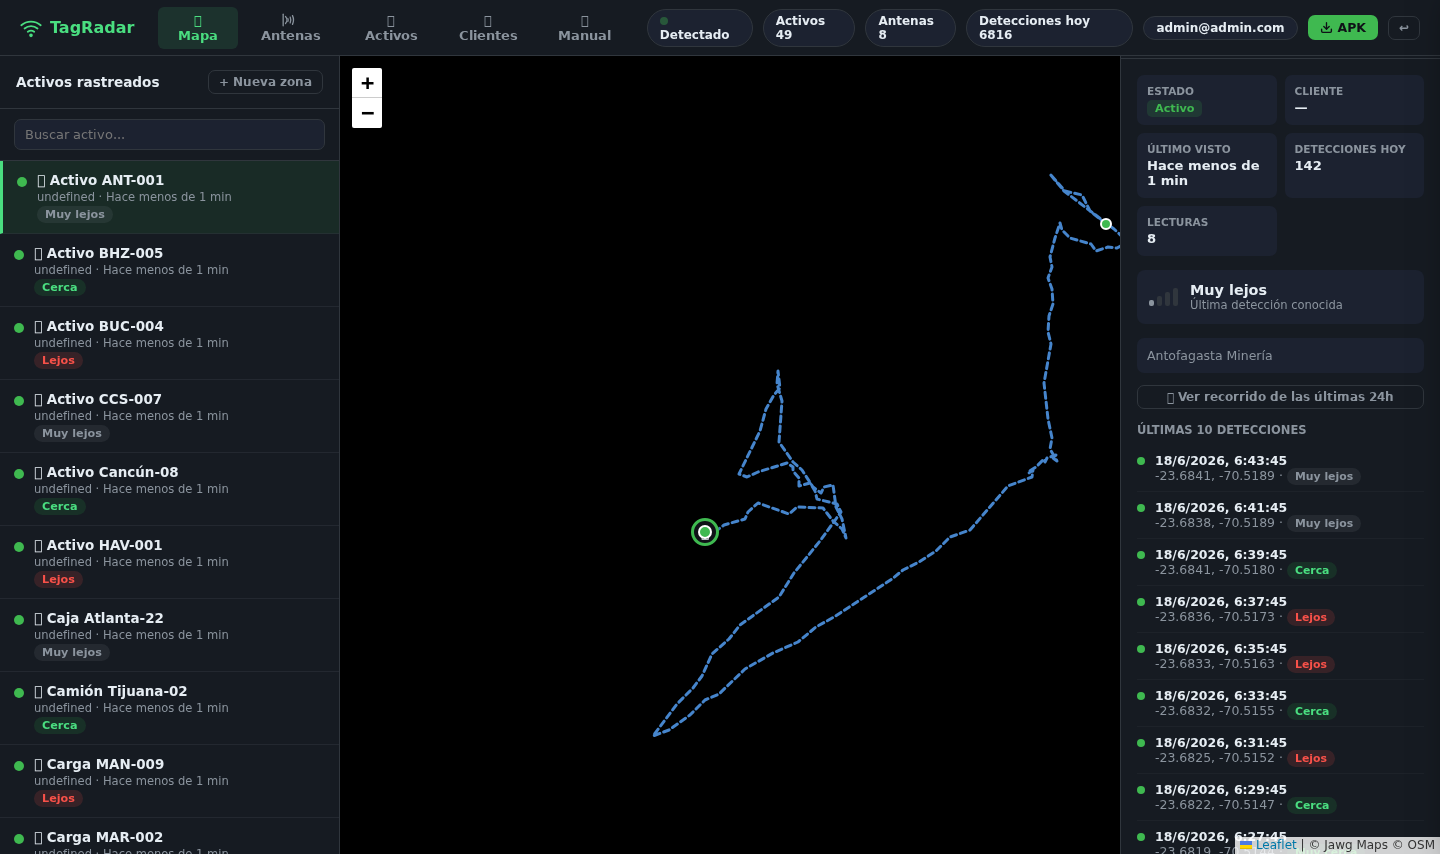Add a zone with Nueva zona
This screenshot has width=1440, height=854.
click(x=265, y=82)
